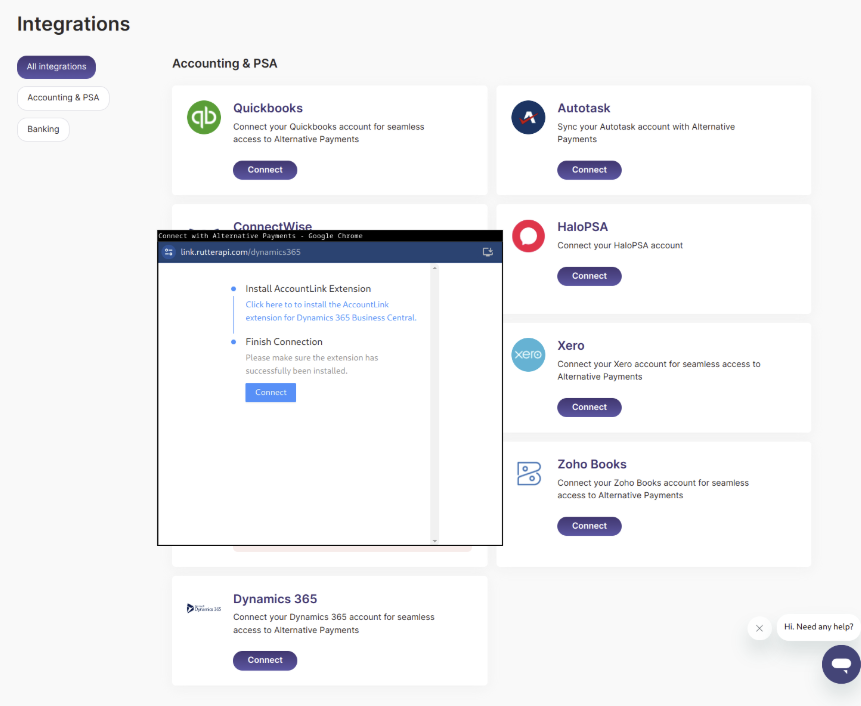Open the AccountLink extension install link
Screen dimensions: 861x706
(331, 311)
